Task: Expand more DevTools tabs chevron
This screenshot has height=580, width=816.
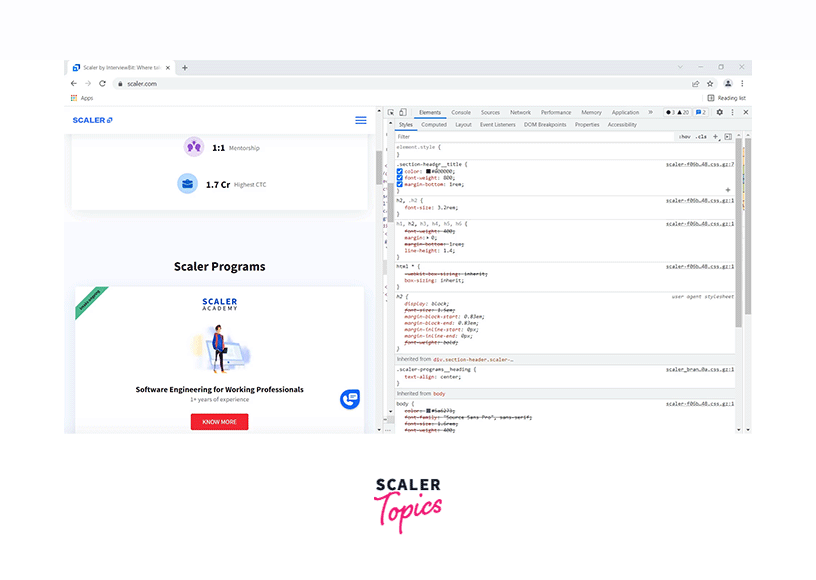Action: click(x=650, y=113)
